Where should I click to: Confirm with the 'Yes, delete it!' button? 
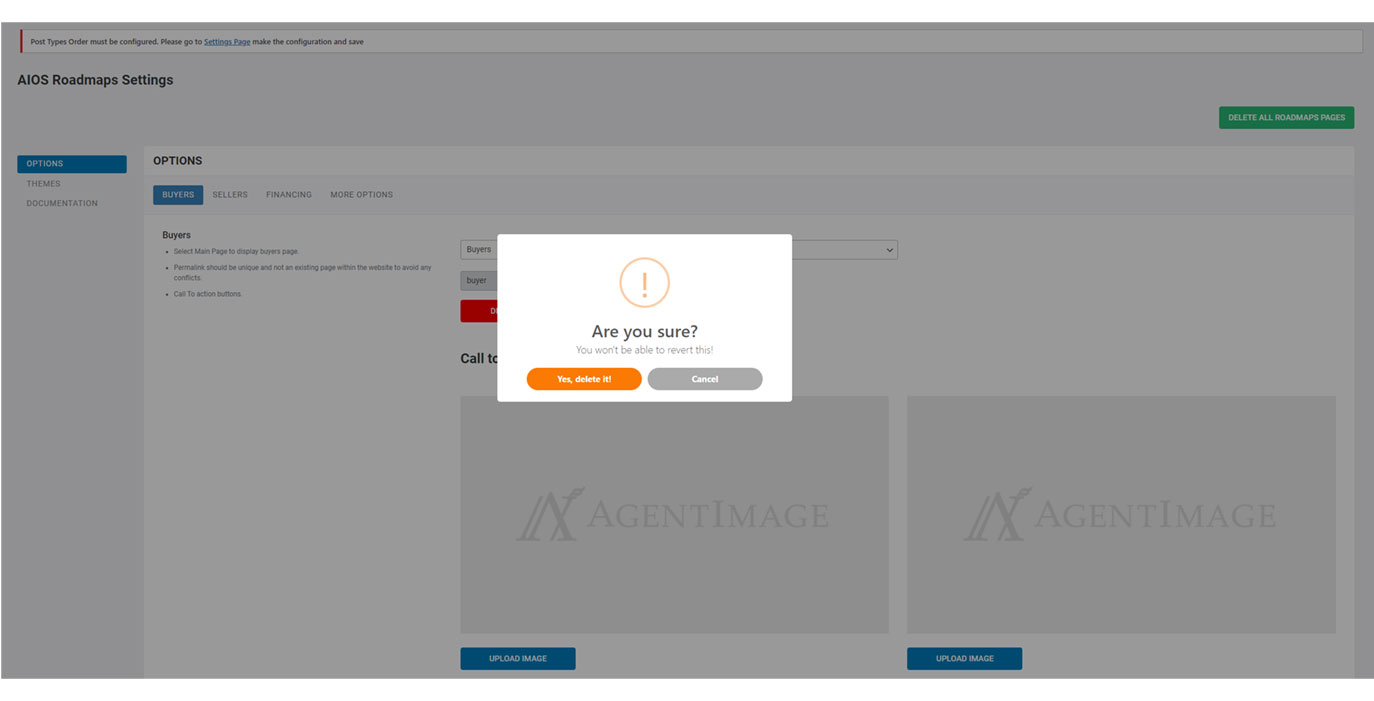584,379
